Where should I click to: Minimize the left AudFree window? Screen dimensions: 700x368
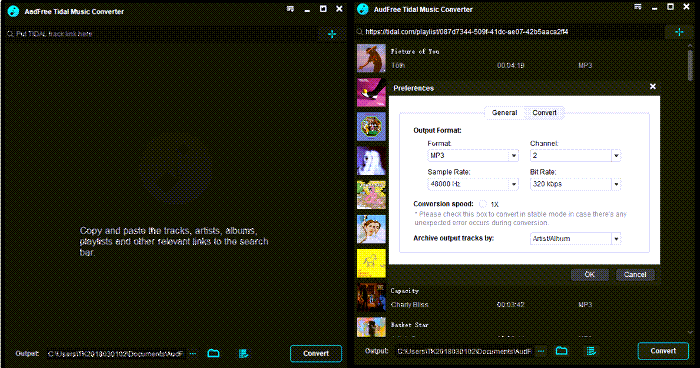tap(307, 10)
